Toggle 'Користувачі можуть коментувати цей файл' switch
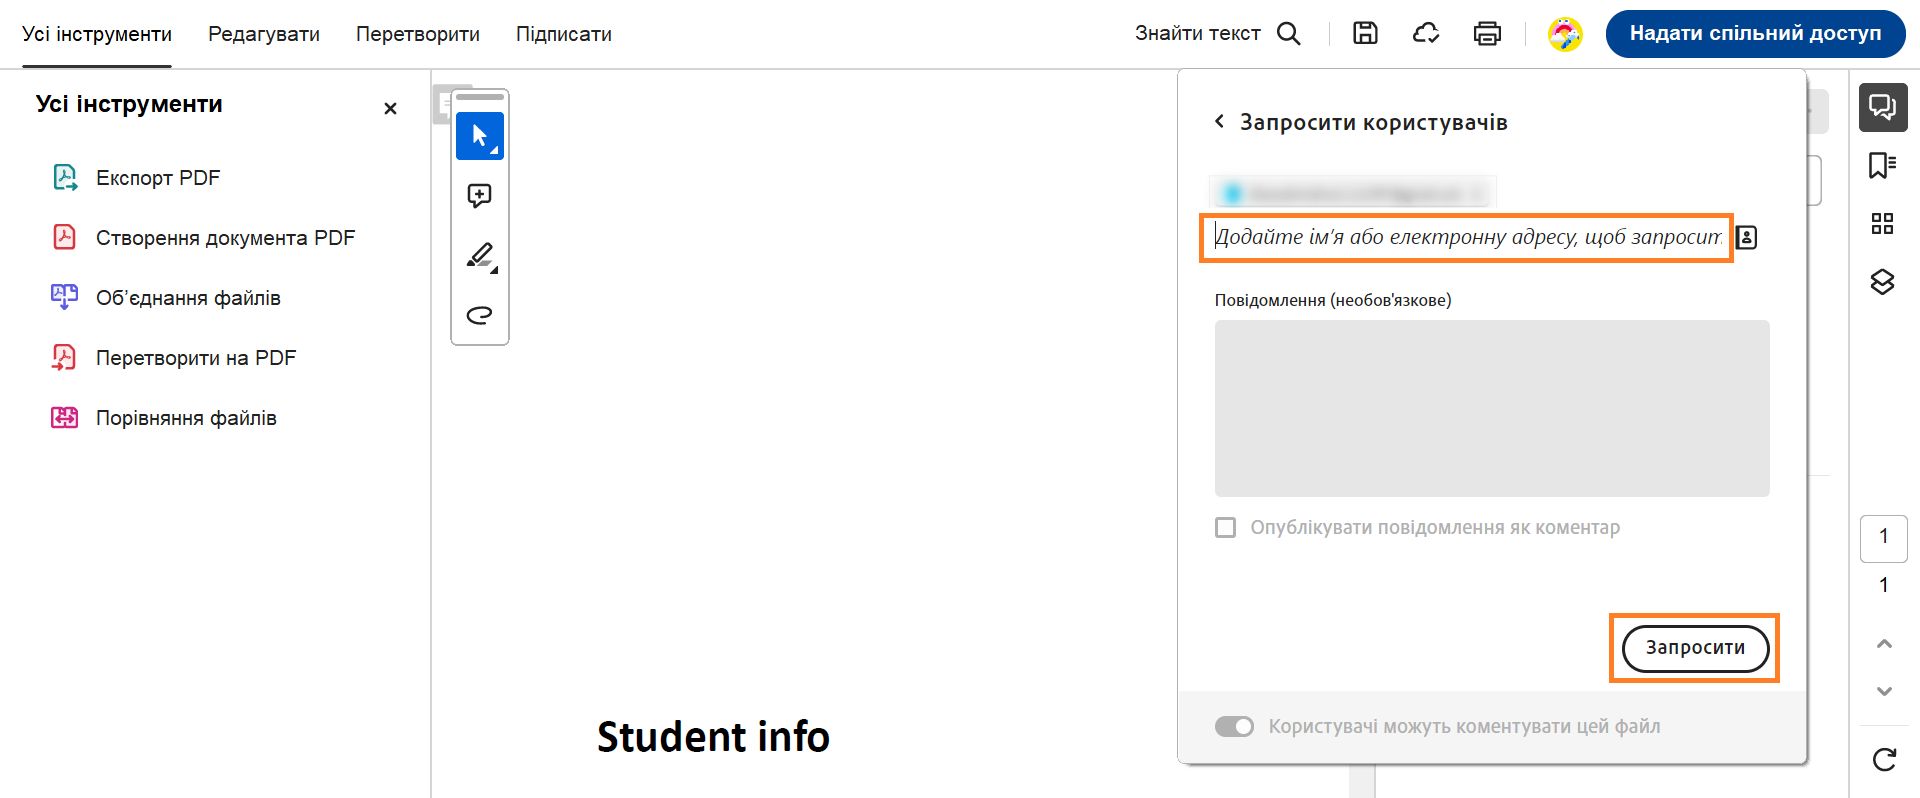Viewport: 1920px width, 798px height. tap(1234, 726)
